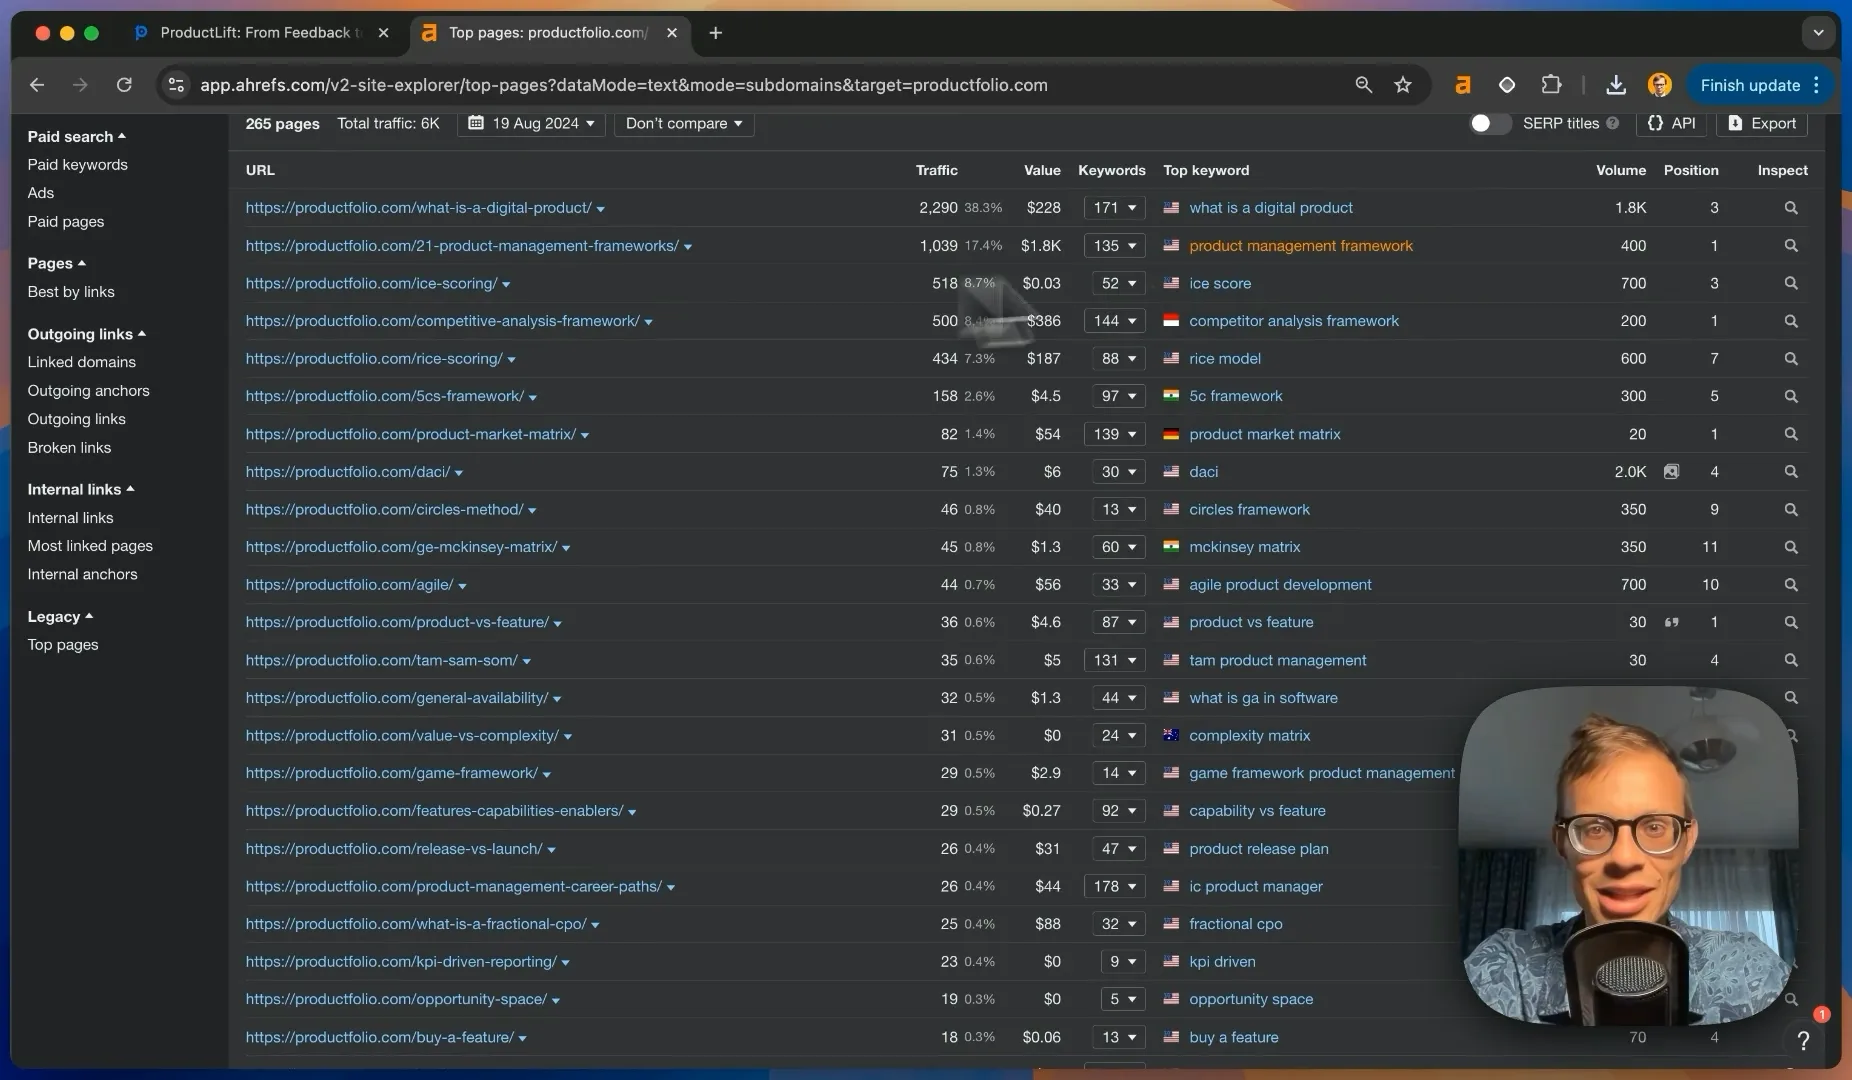1852x1080 pixels.
Task: Click the SERP titles info icon
Action: click(x=1612, y=123)
